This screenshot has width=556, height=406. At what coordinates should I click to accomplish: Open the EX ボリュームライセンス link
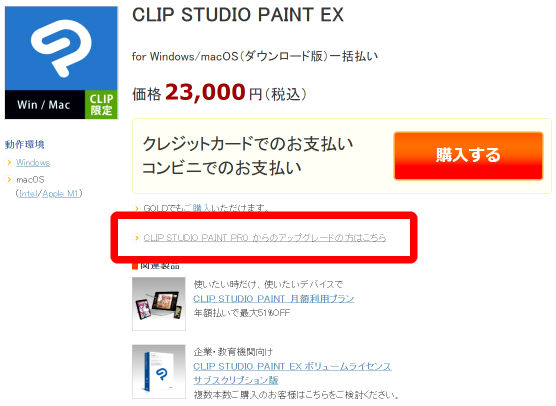[x=292, y=366]
